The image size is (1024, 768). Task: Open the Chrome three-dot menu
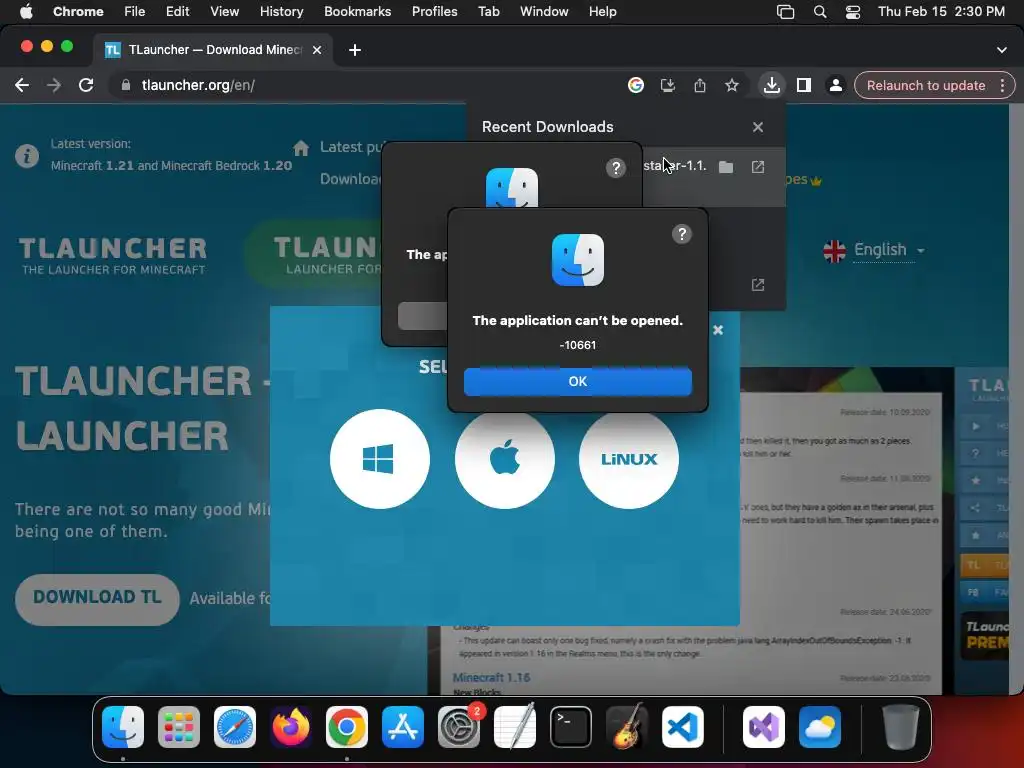pyautogui.click(x=1002, y=86)
